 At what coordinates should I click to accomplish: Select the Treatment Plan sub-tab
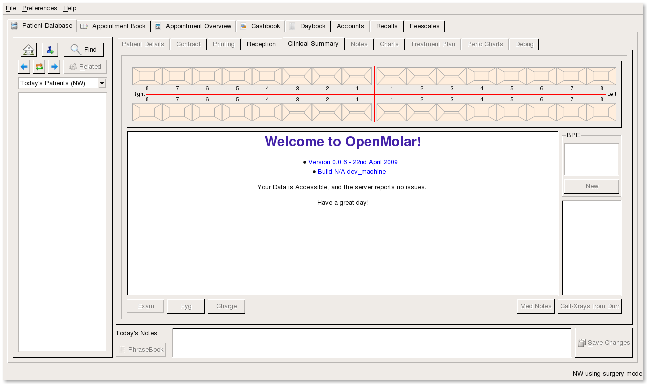pos(433,44)
